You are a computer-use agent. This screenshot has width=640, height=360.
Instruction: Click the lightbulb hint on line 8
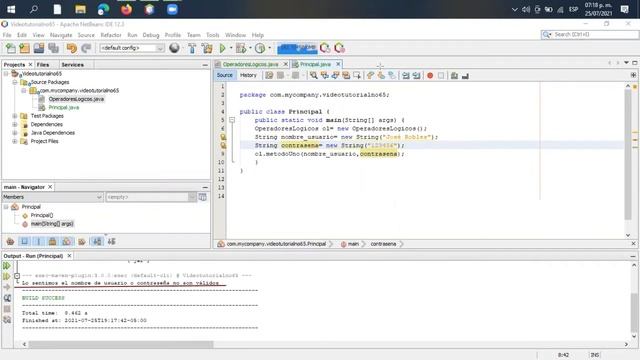coord(223,145)
